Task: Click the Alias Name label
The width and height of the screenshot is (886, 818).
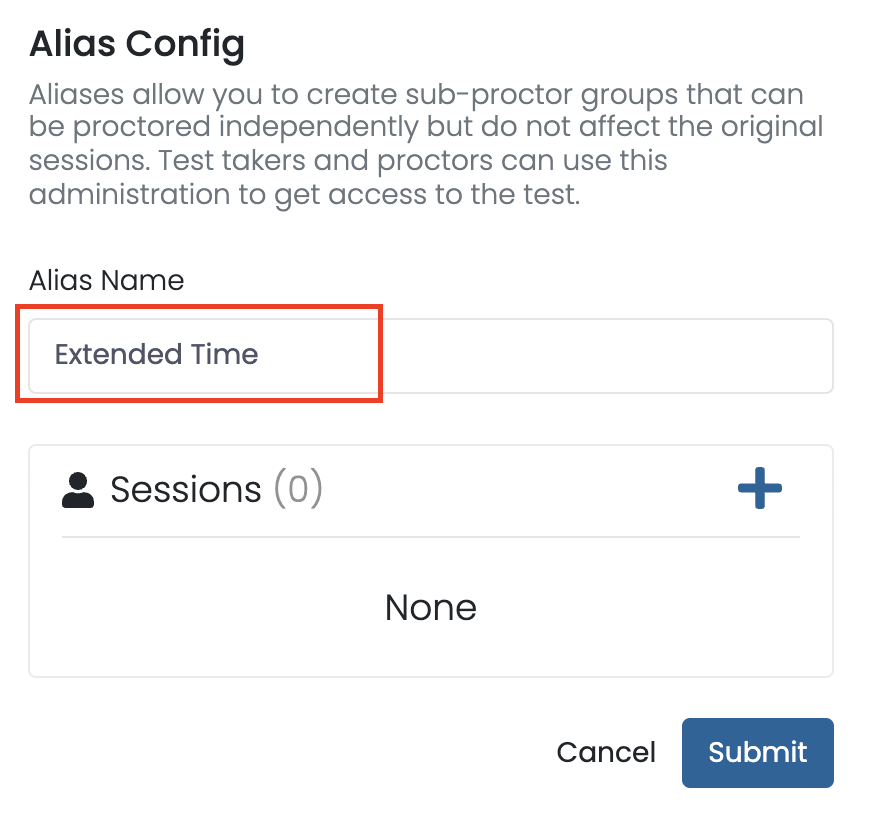Action: point(106,280)
